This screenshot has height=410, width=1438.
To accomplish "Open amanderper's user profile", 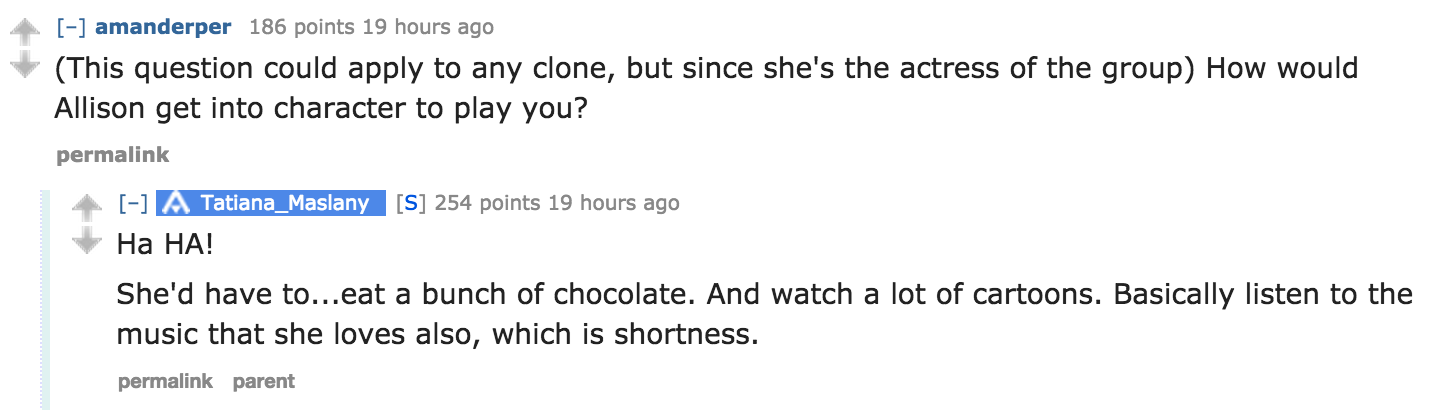I will click(163, 27).
